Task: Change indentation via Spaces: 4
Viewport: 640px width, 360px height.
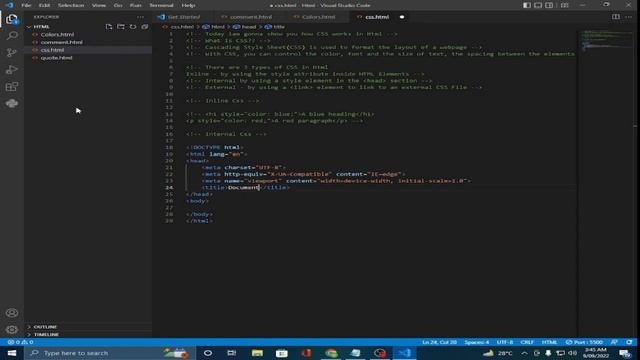Action: click(476, 342)
